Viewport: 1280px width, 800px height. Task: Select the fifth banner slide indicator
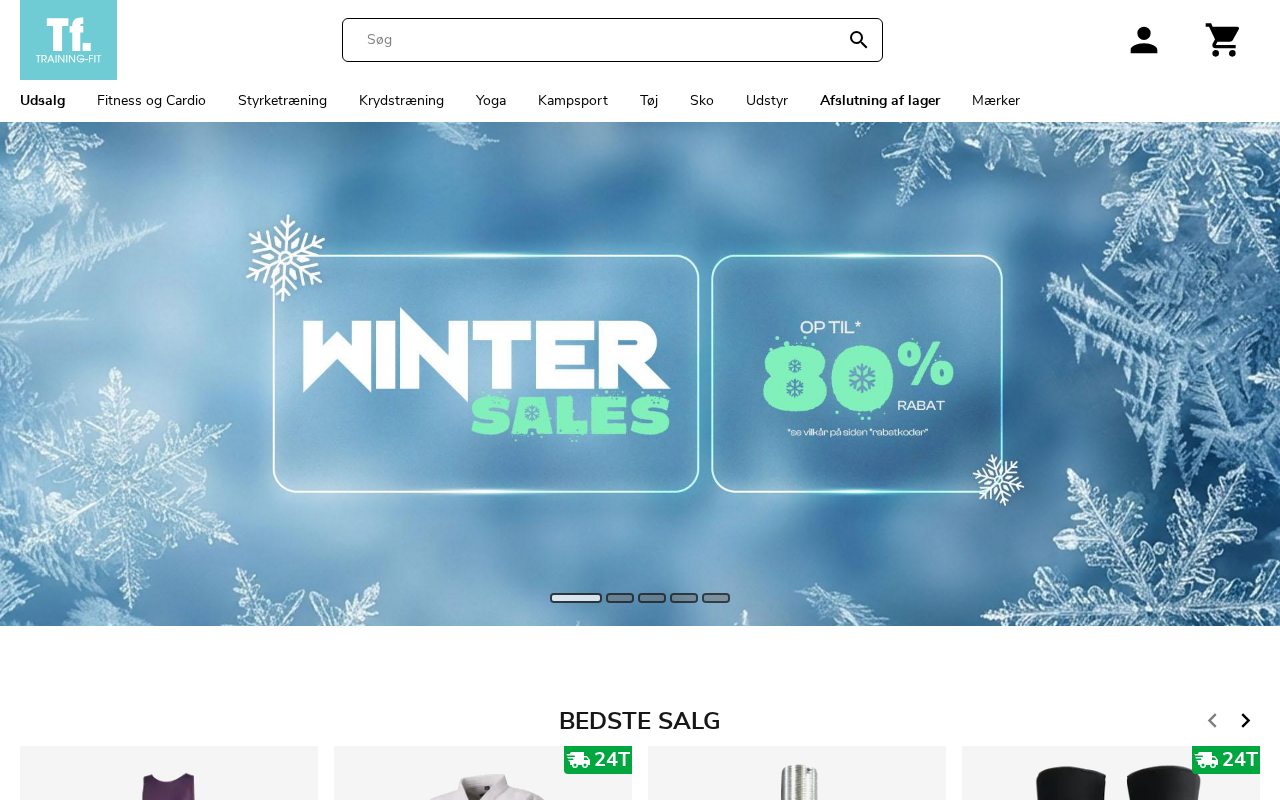coord(716,598)
